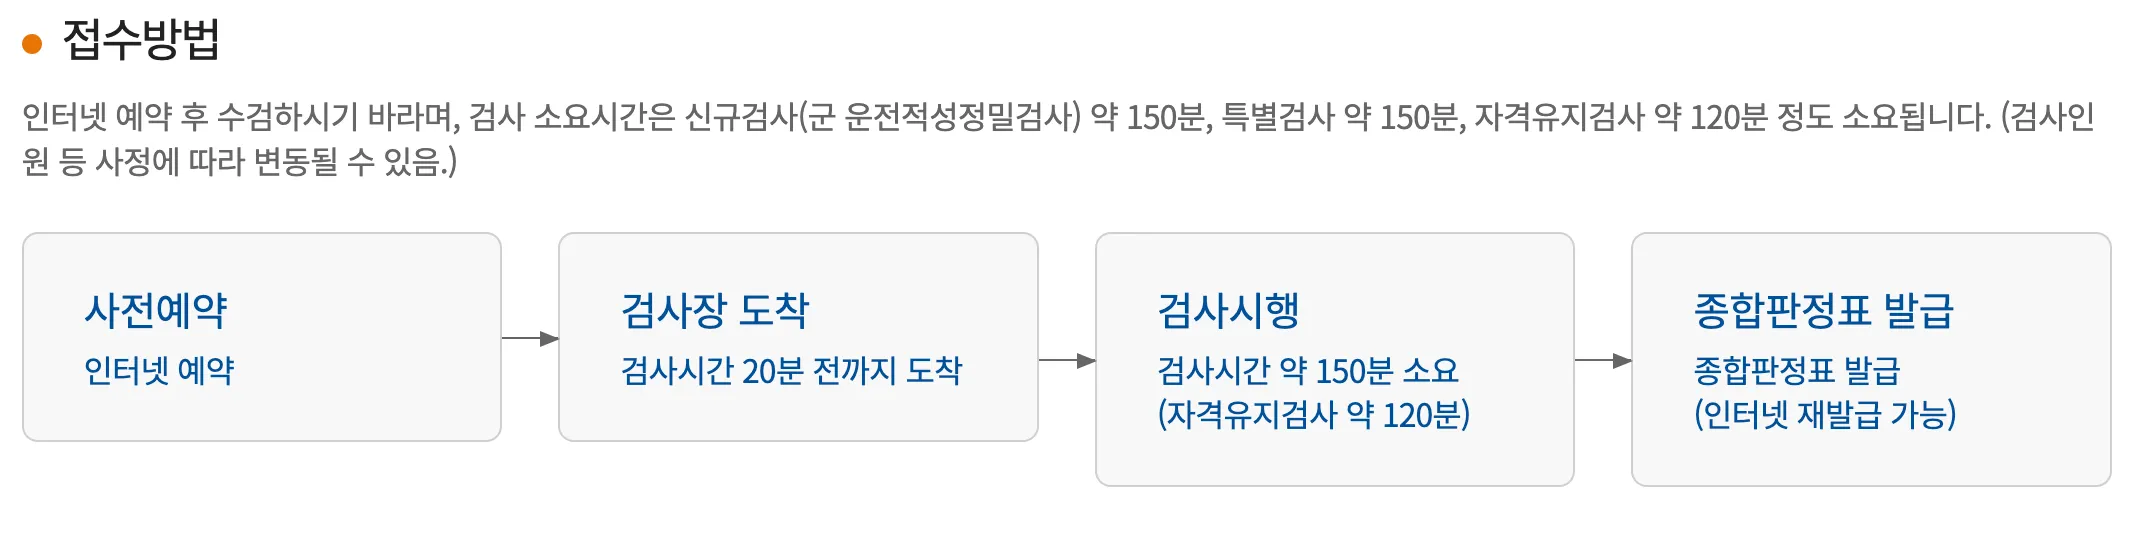Click the arrow pointing to 종합판정표 발급 box
The width and height of the screenshot is (2130, 540).
point(1603,360)
